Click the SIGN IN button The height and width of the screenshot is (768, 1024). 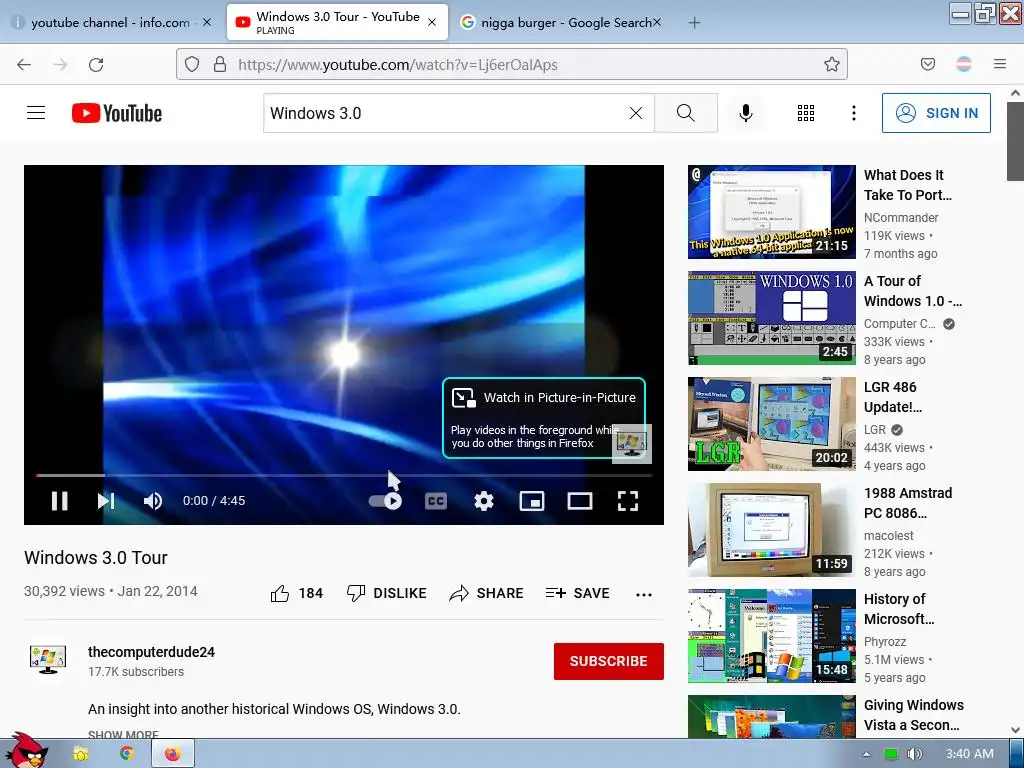pyautogui.click(x=936, y=113)
